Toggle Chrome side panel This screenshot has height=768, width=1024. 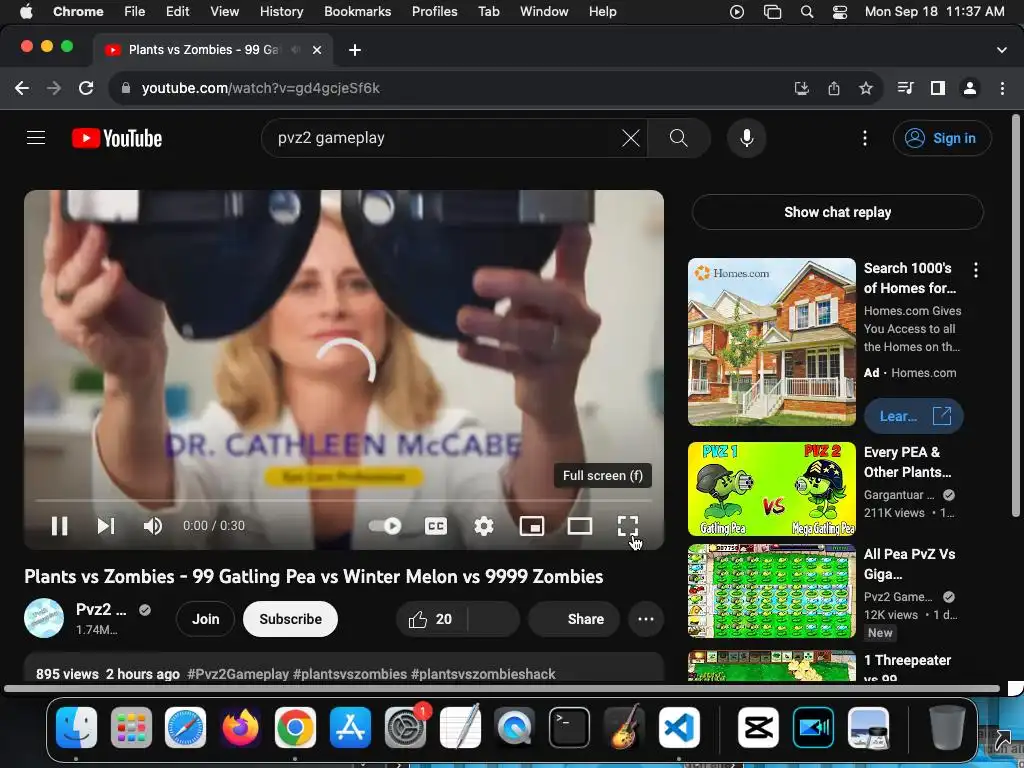click(x=938, y=88)
